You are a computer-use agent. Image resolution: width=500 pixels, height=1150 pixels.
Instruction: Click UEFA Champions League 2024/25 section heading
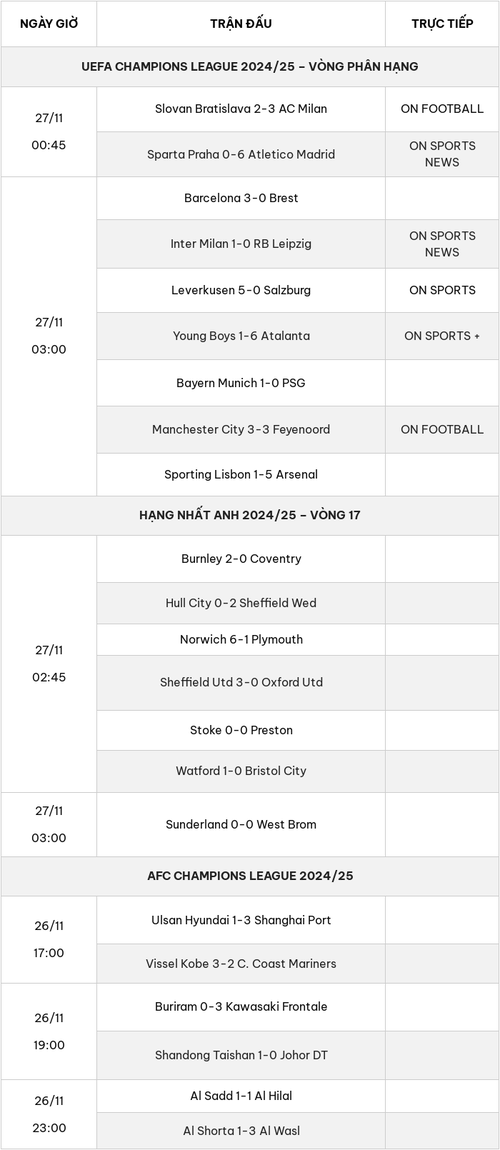[250, 67]
